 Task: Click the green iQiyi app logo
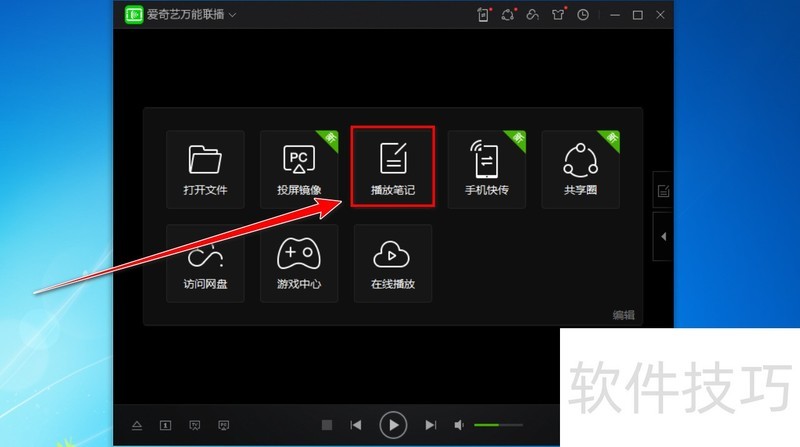click(134, 15)
